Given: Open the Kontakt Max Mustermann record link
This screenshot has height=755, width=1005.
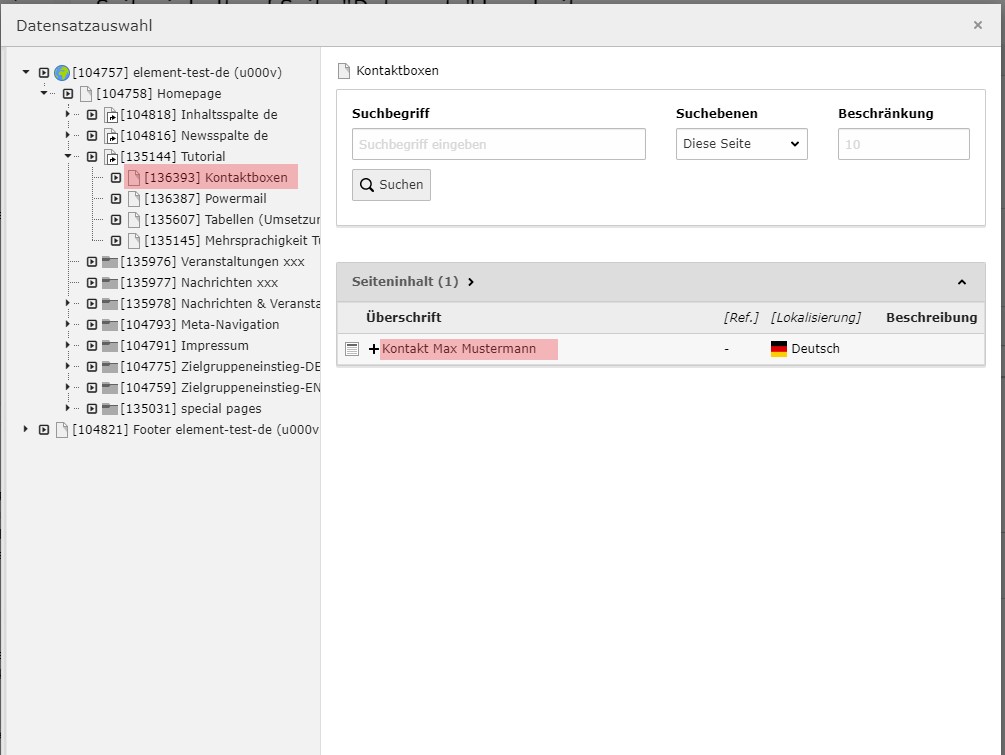Looking at the screenshot, I should tap(459, 349).
